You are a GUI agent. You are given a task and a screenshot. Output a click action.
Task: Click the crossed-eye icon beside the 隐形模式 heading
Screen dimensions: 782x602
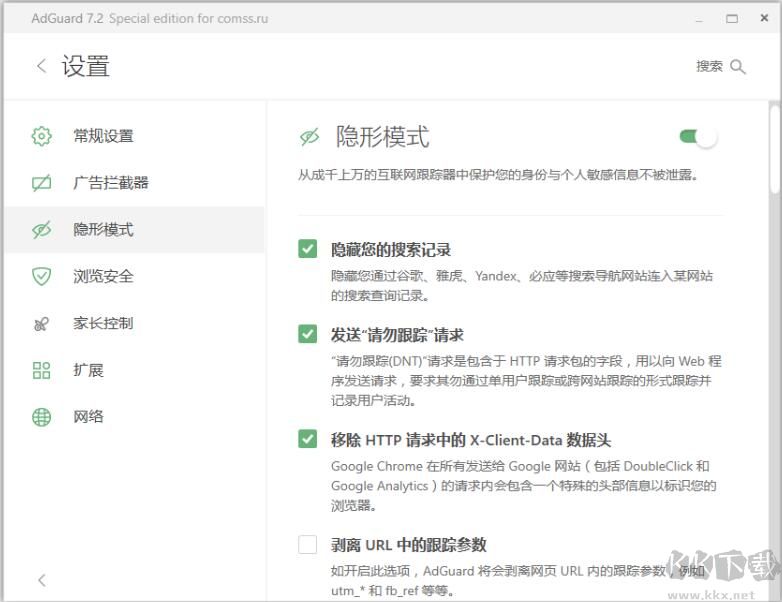pyautogui.click(x=309, y=137)
